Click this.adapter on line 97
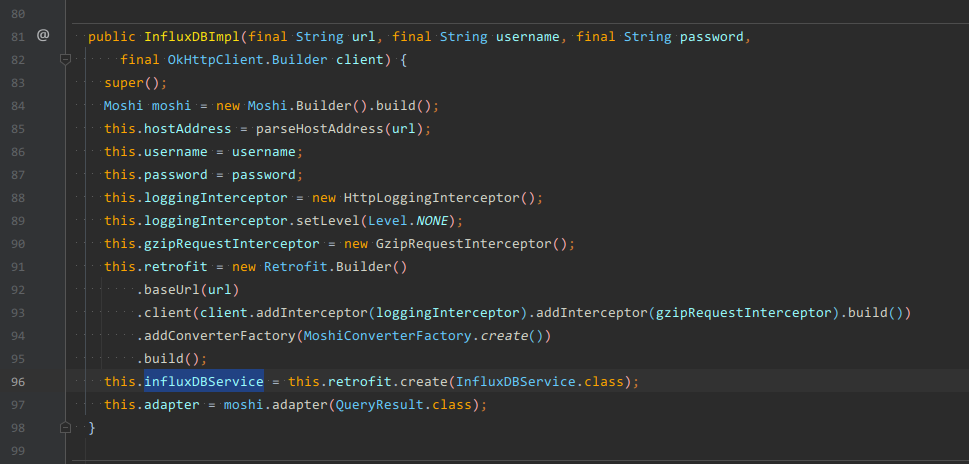969x464 pixels. click(151, 405)
